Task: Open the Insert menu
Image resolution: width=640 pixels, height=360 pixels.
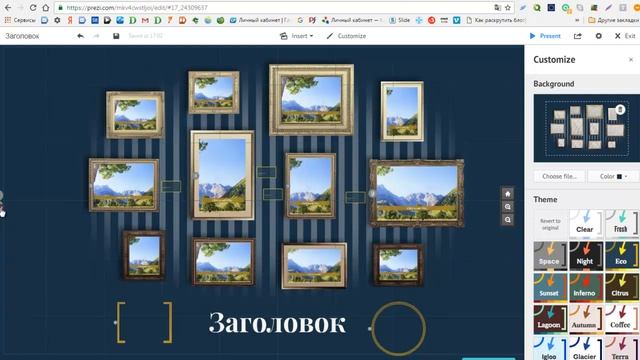Action: [x=297, y=36]
